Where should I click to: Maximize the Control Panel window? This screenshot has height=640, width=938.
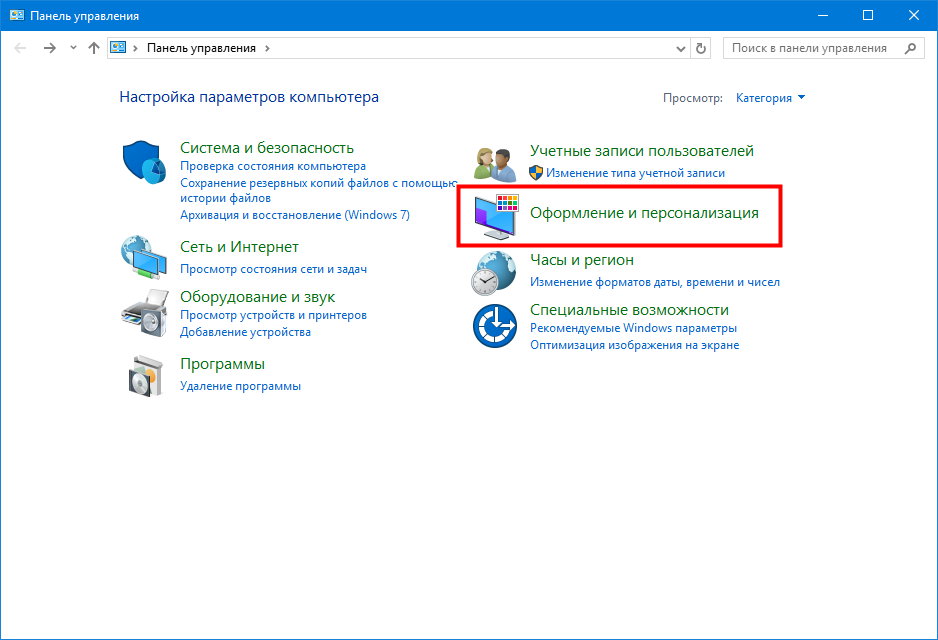(x=868, y=16)
